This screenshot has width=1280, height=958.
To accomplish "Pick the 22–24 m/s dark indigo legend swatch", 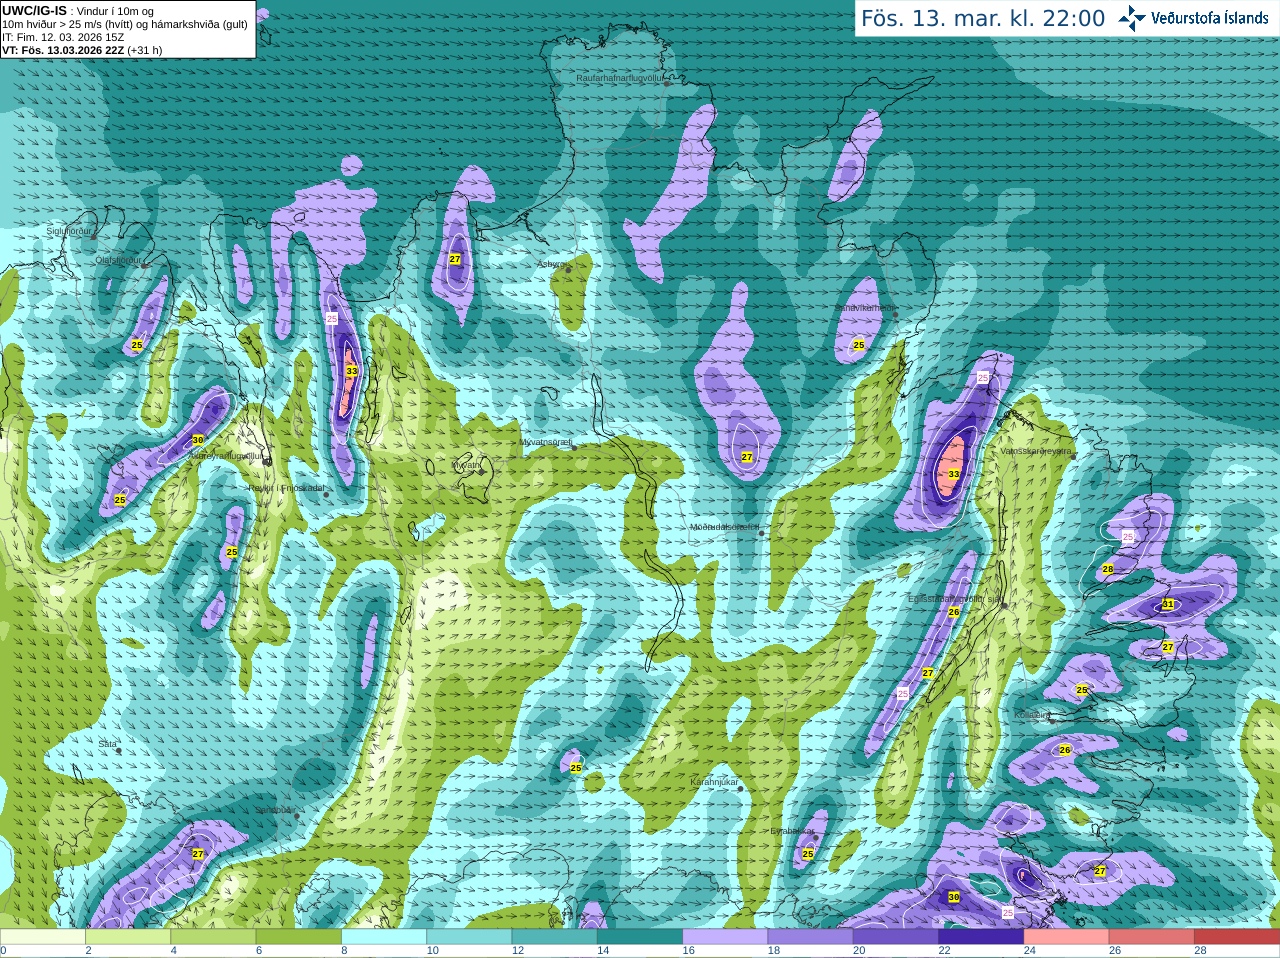I will click(981, 937).
